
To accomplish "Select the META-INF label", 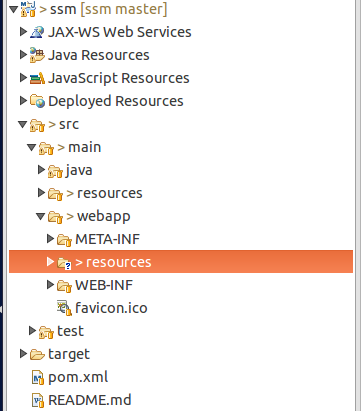I will (107, 239).
